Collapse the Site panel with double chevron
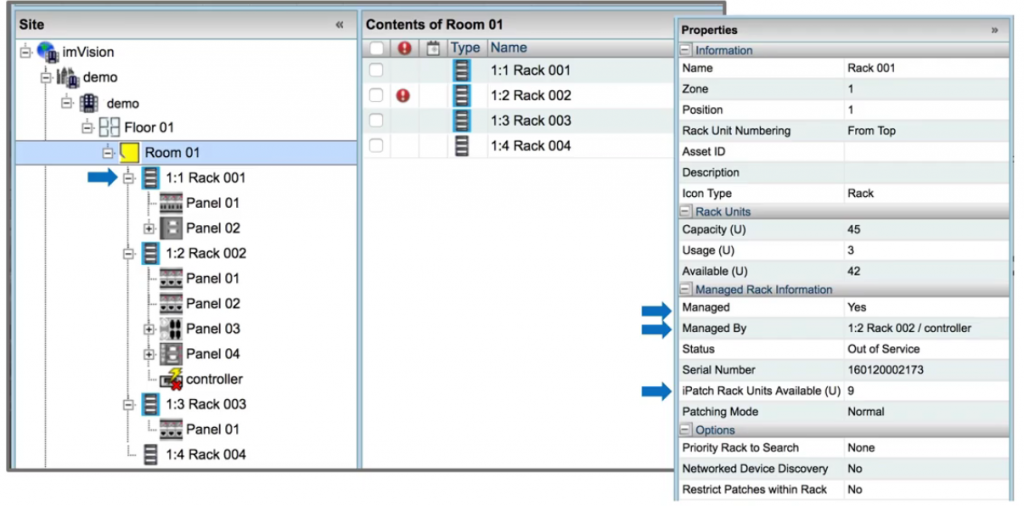This screenshot has height=506, width=1024. (x=340, y=24)
